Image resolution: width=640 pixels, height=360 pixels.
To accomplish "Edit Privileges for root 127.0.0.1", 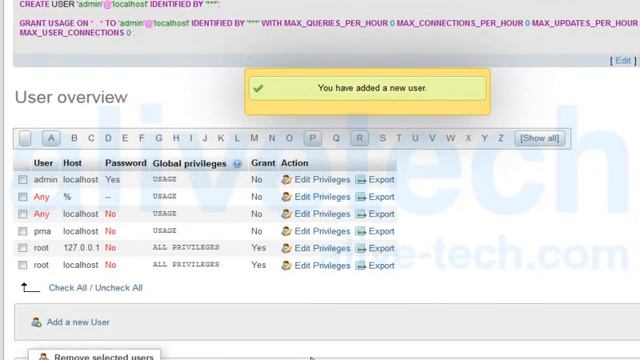I will tap(322, 248).
